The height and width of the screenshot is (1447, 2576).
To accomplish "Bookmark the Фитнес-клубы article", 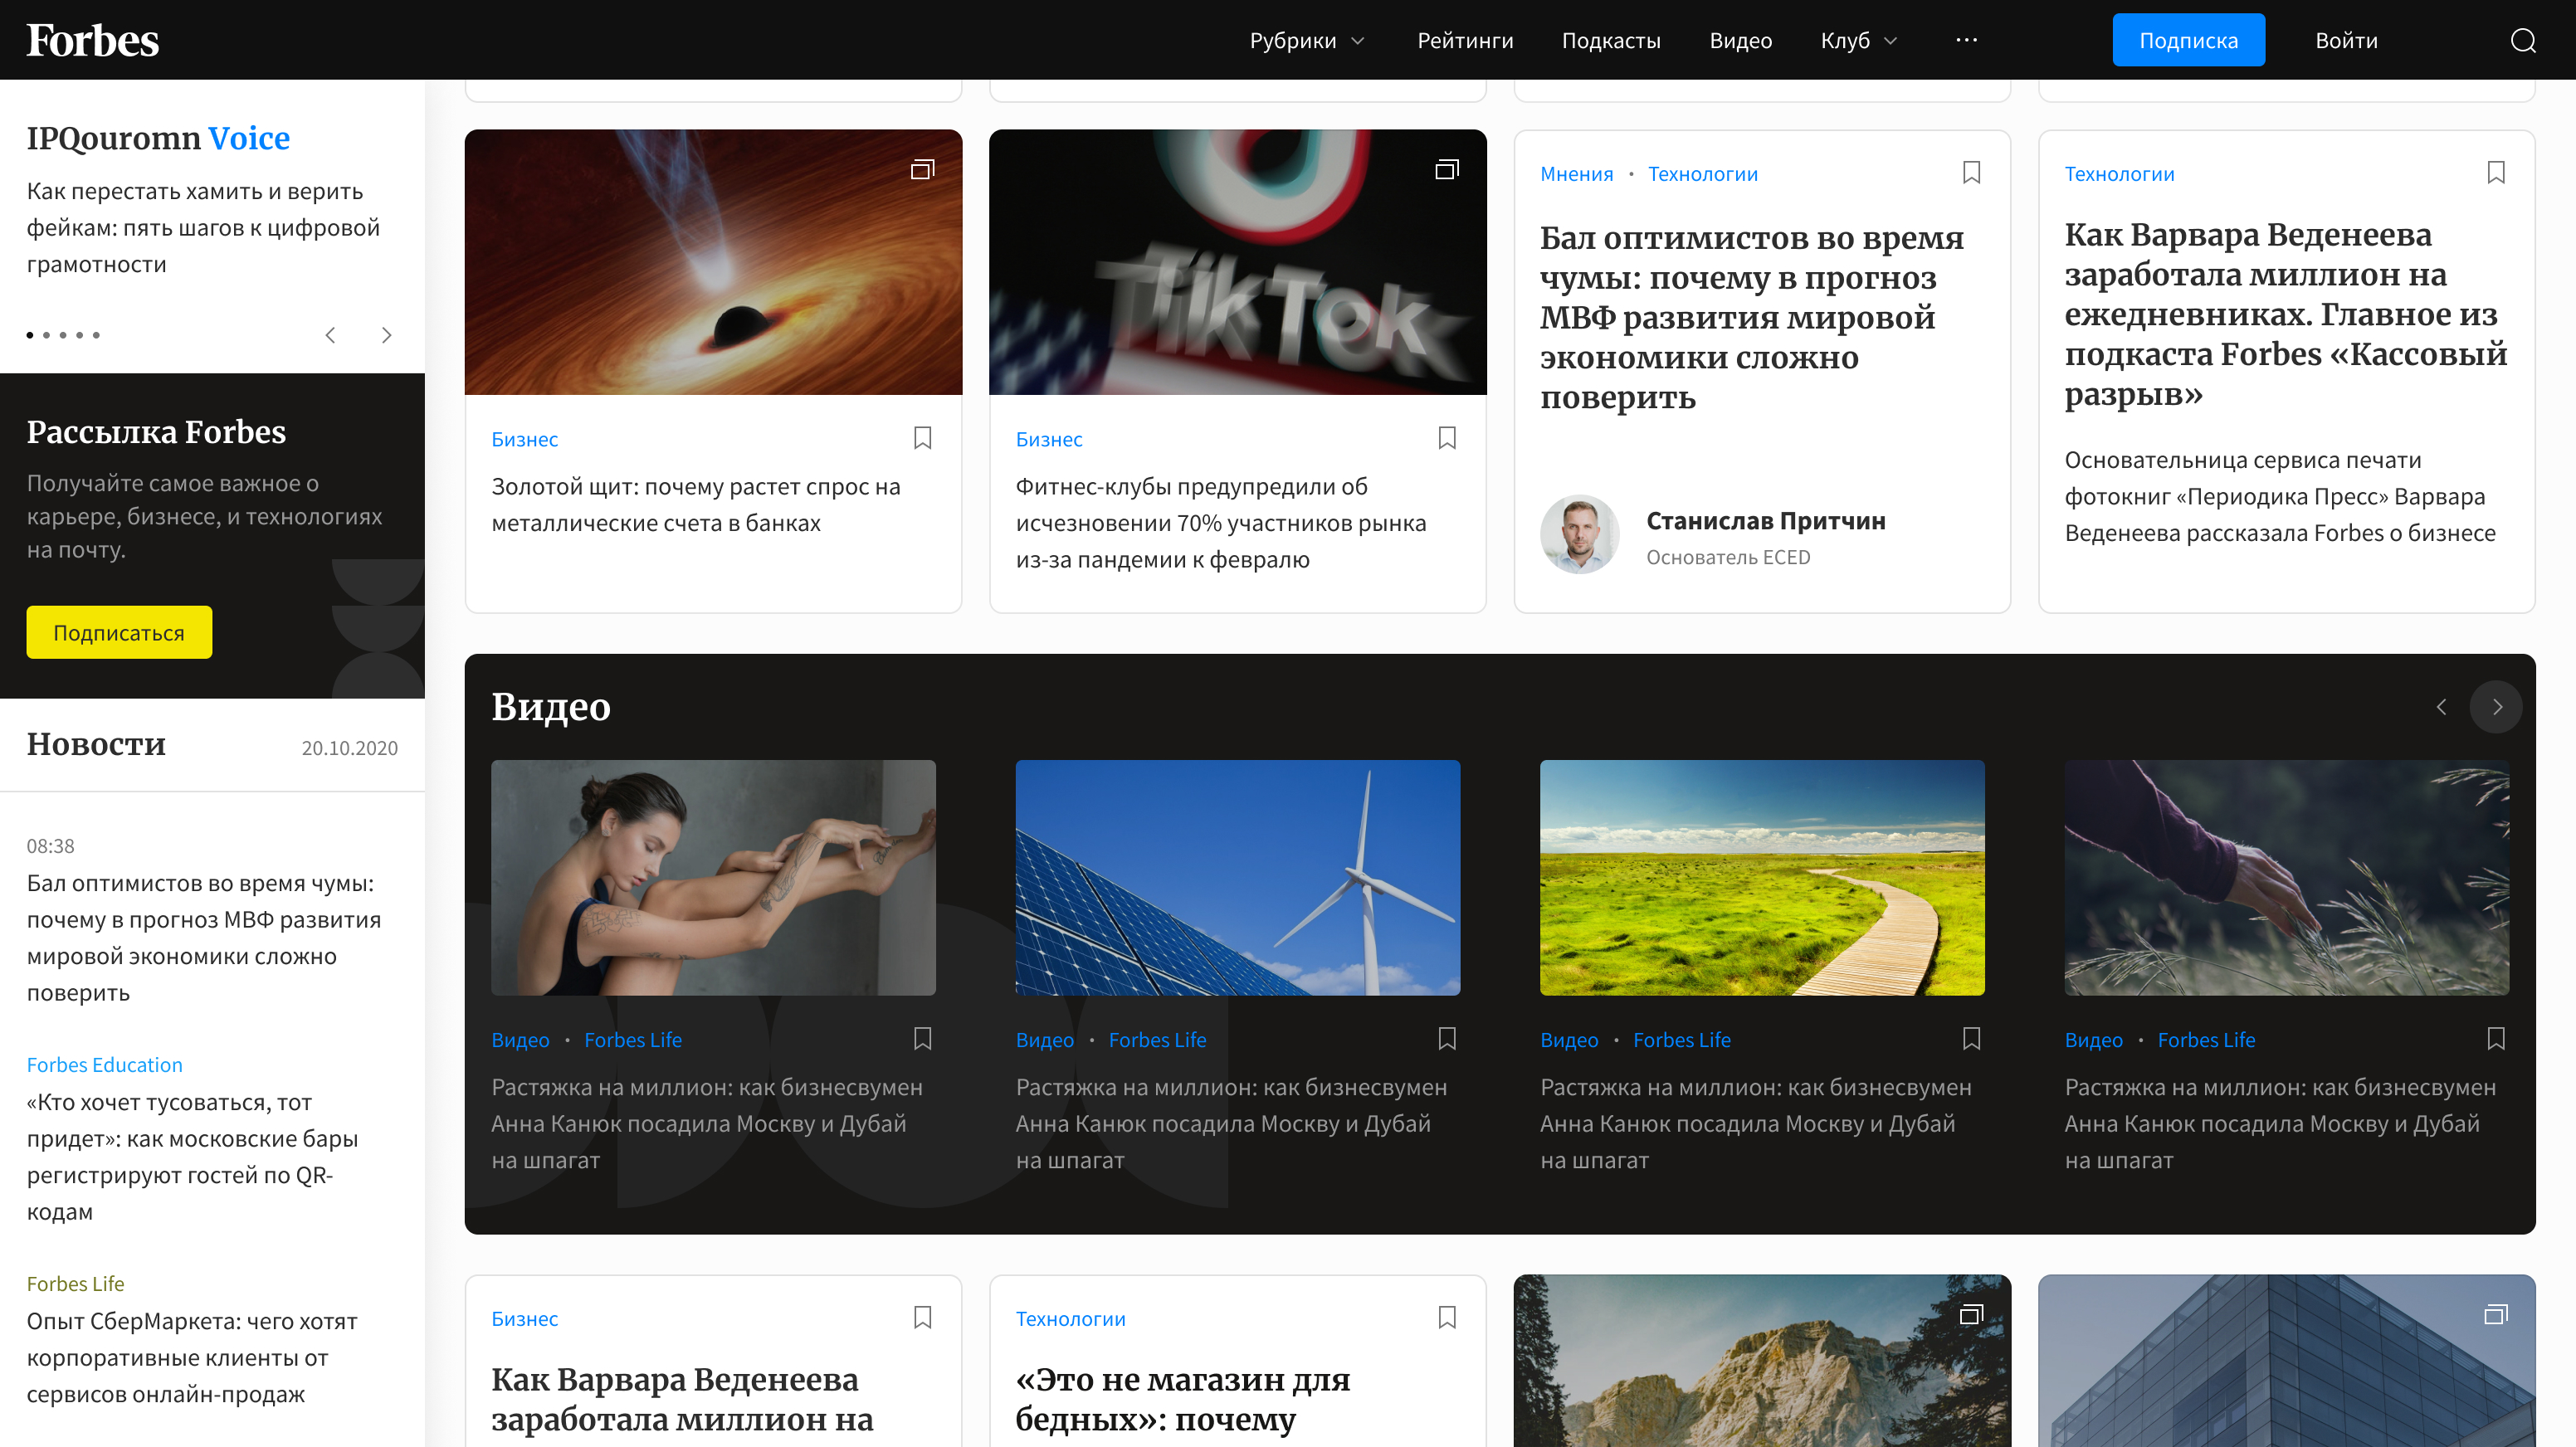I will [x=1446, y=438].
